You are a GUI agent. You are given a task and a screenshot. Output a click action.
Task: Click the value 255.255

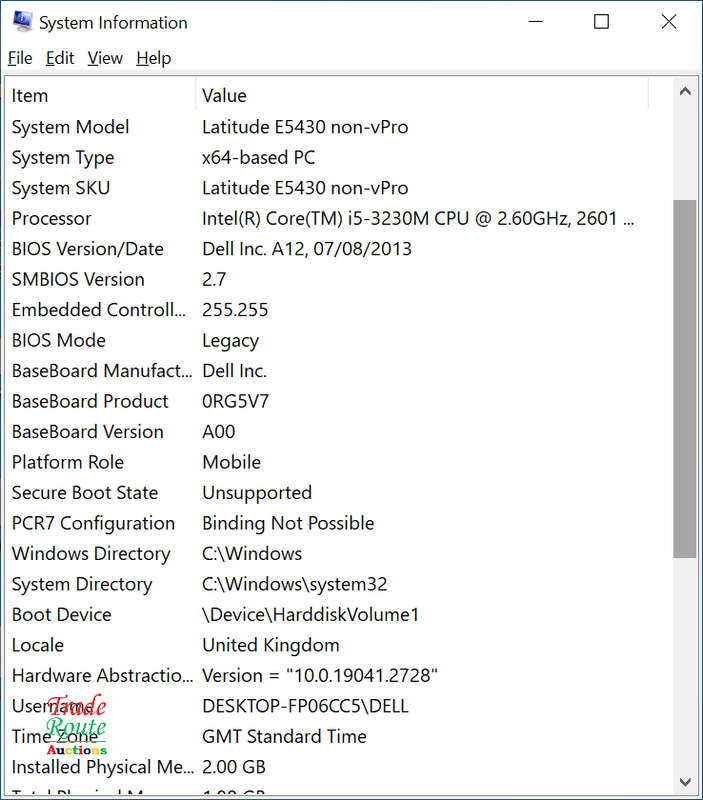pos(235,310)
